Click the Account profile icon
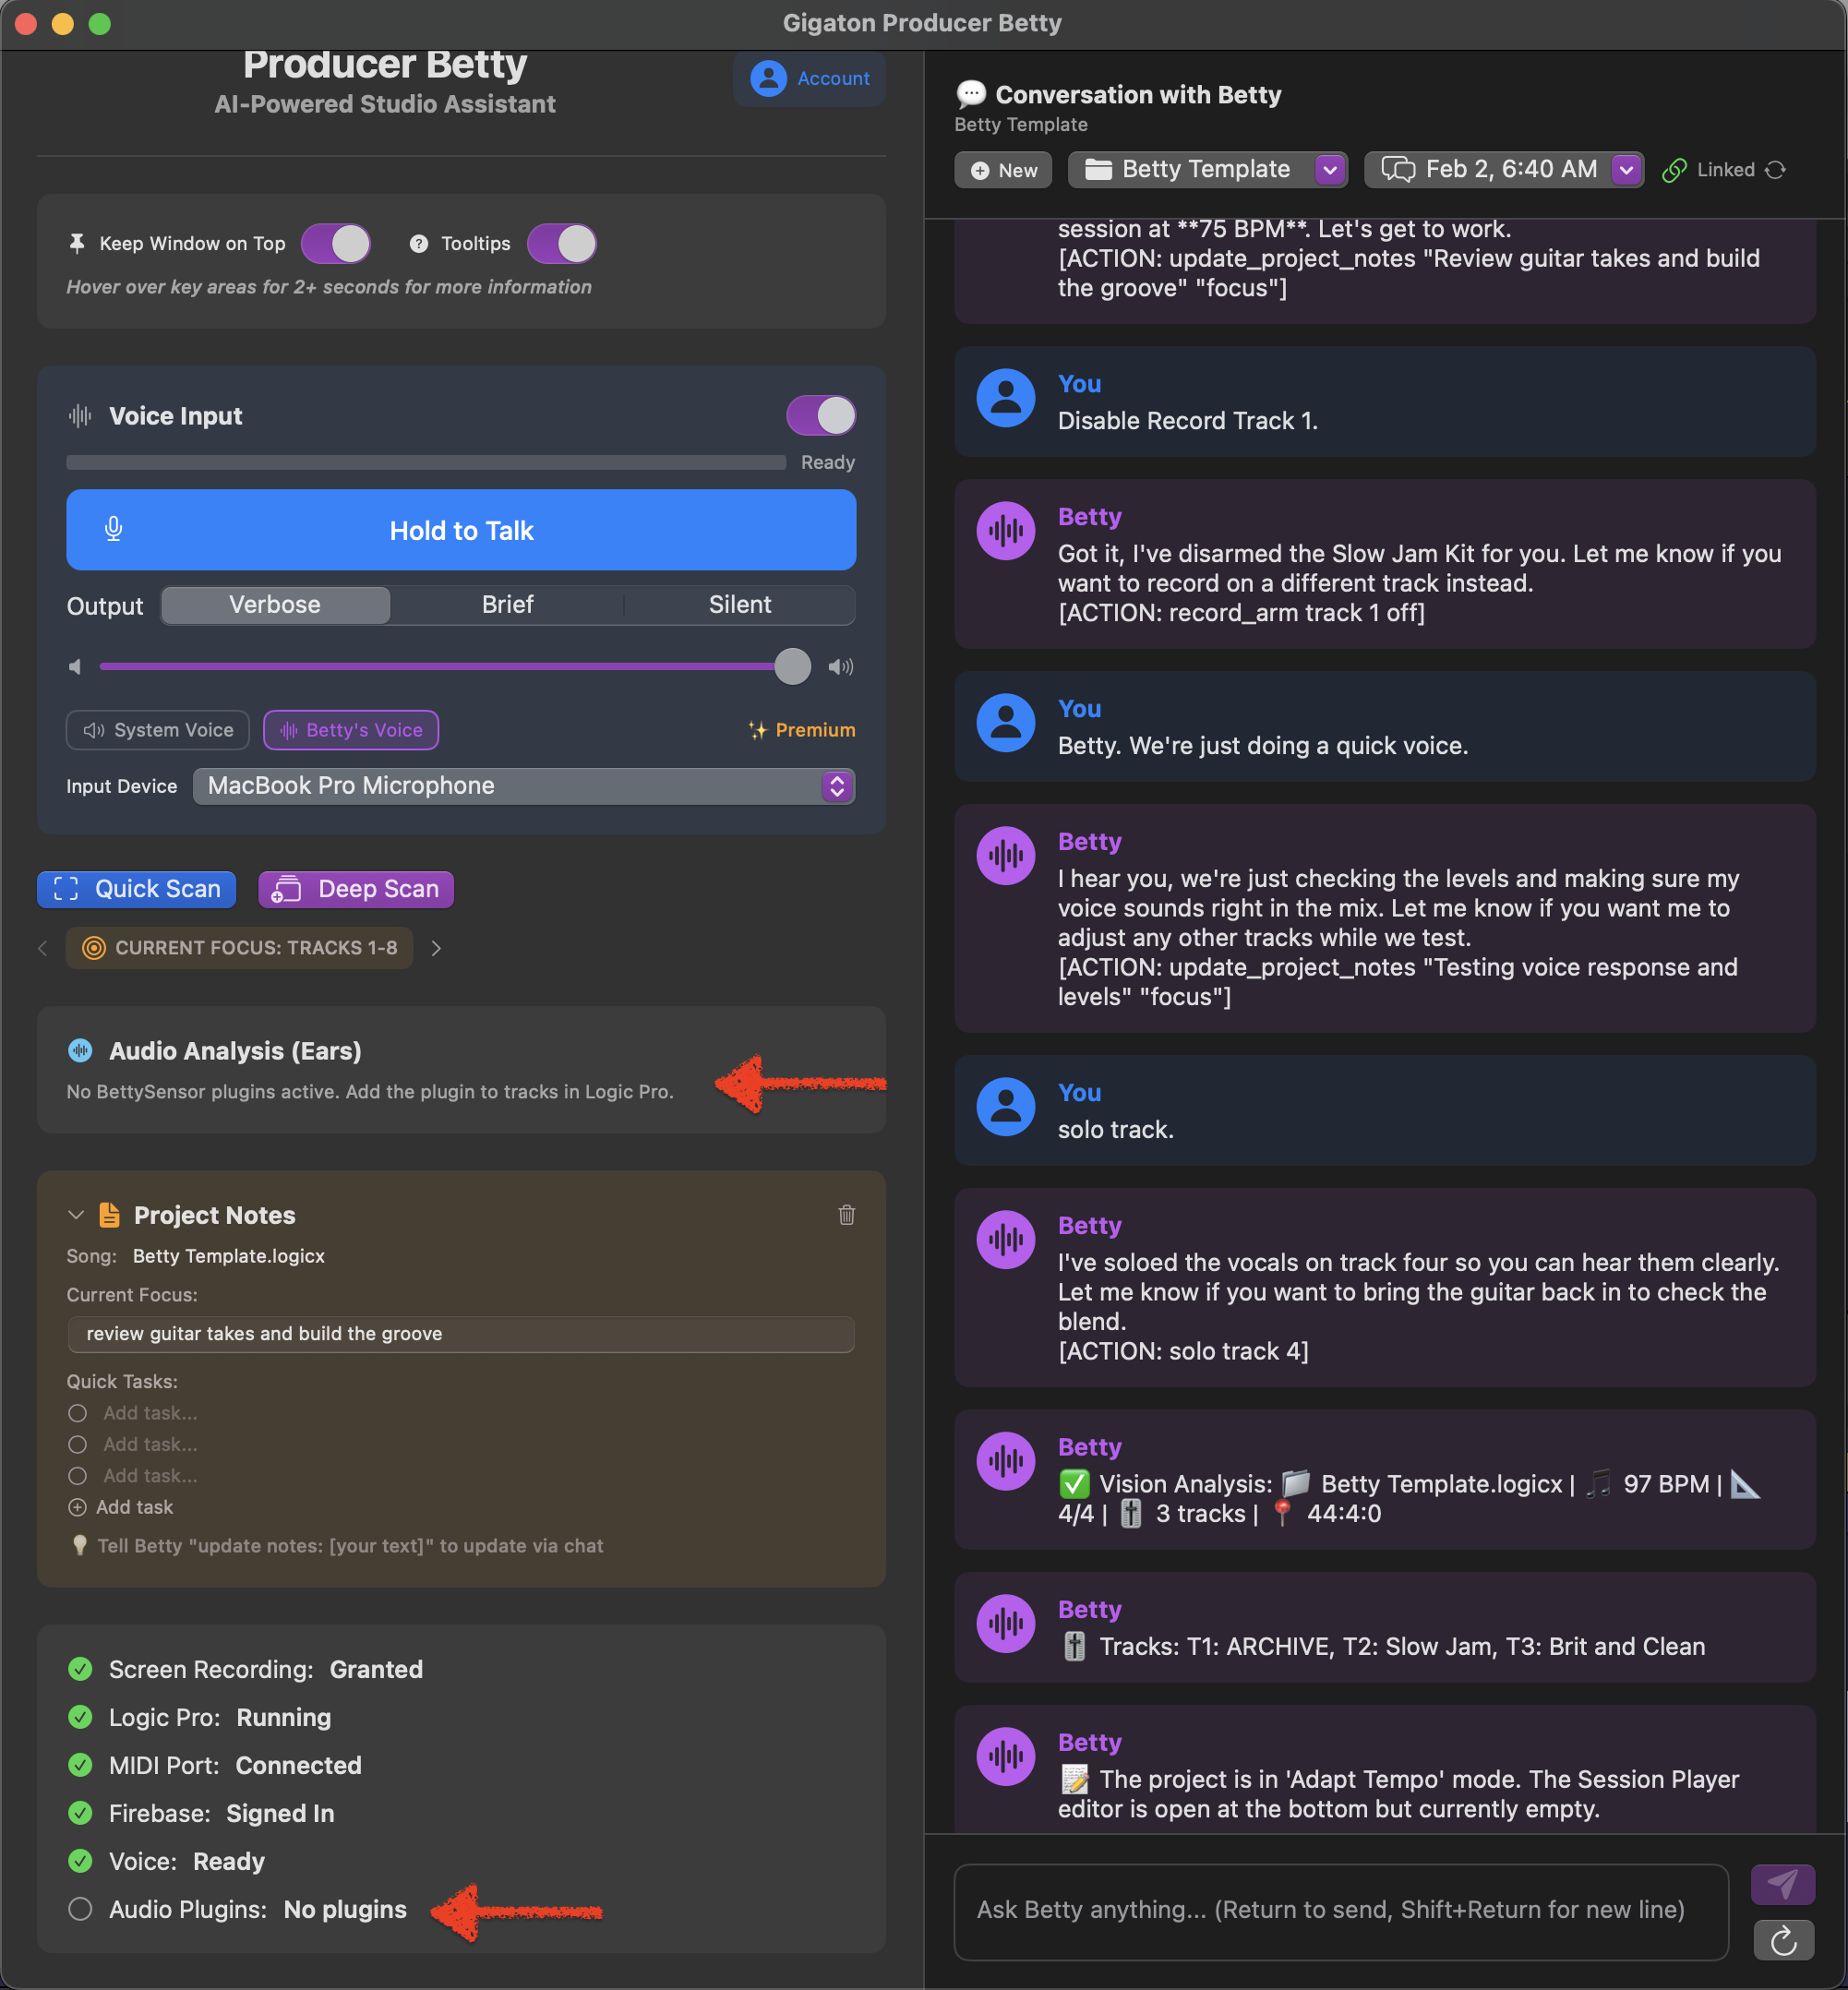The height and width of the screenshot is (1990, 1848). click(768, 79)
